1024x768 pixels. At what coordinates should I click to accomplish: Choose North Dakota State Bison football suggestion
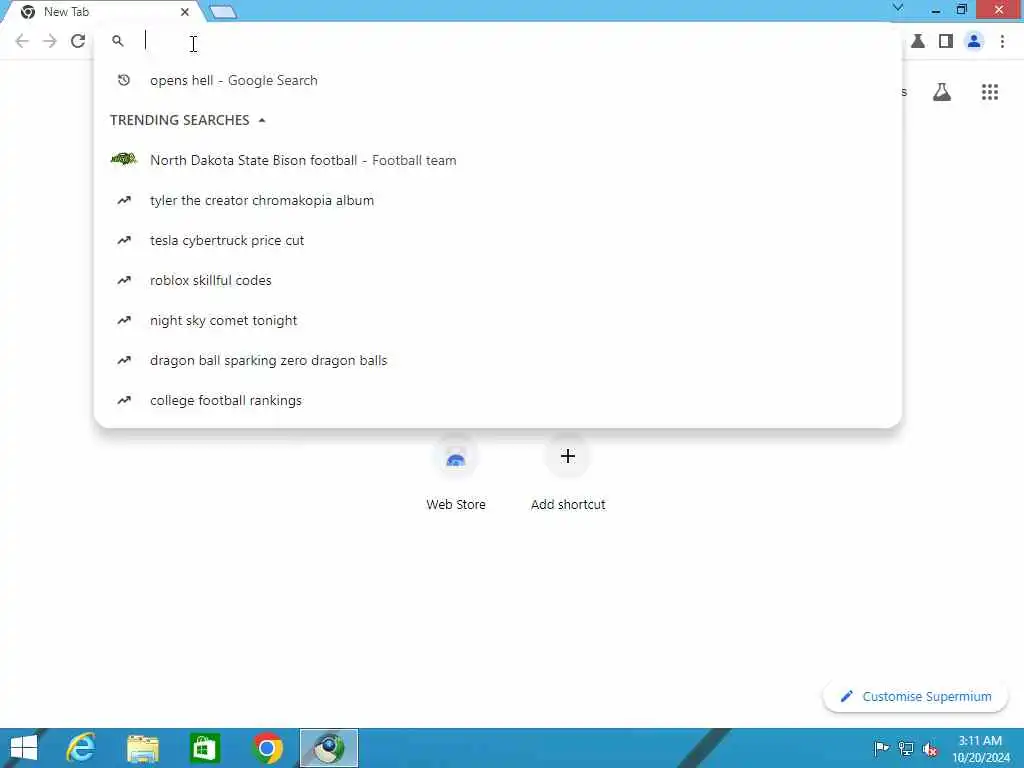point(498,160)
